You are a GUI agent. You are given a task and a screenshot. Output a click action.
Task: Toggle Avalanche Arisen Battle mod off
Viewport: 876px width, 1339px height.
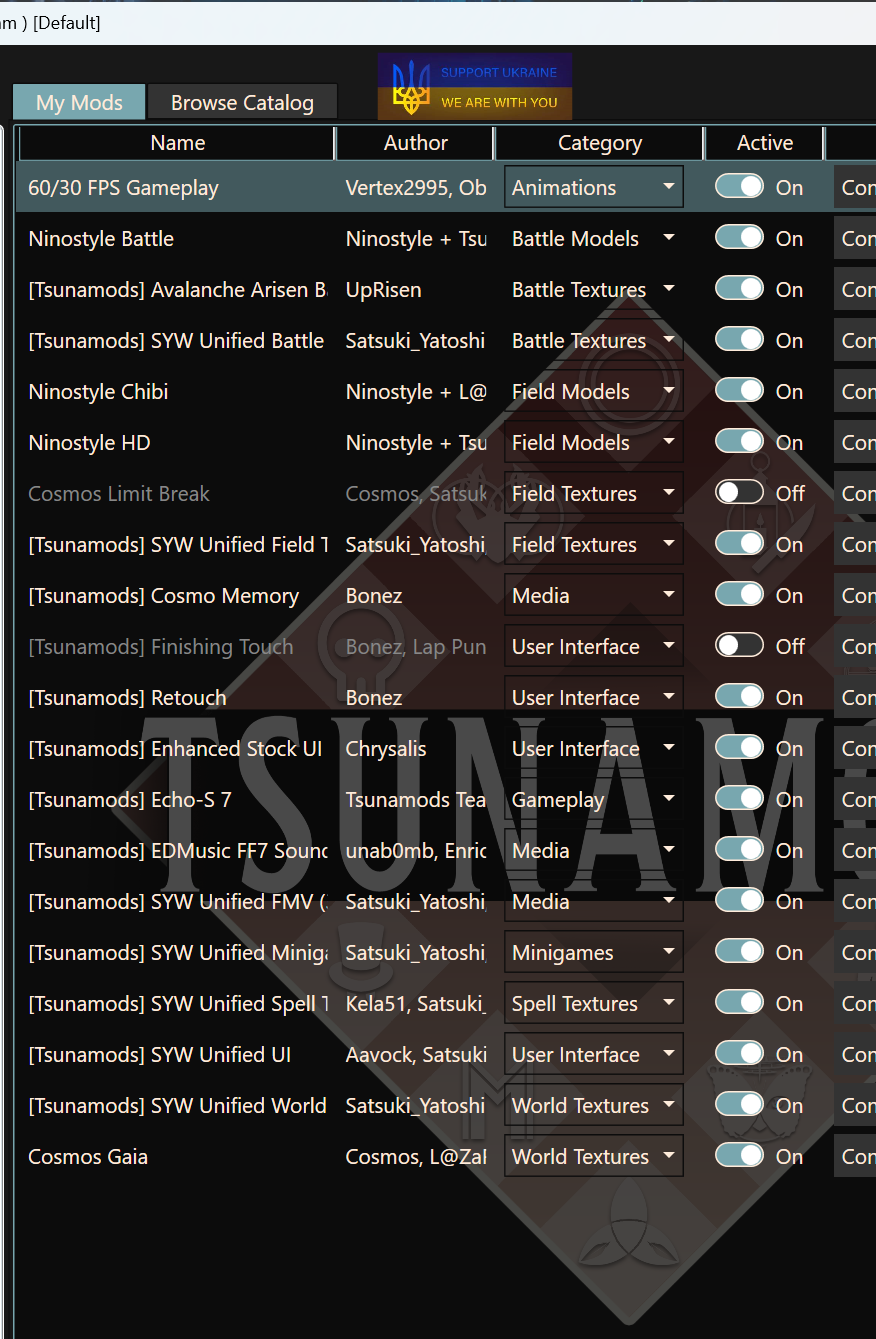pos(740,289)
